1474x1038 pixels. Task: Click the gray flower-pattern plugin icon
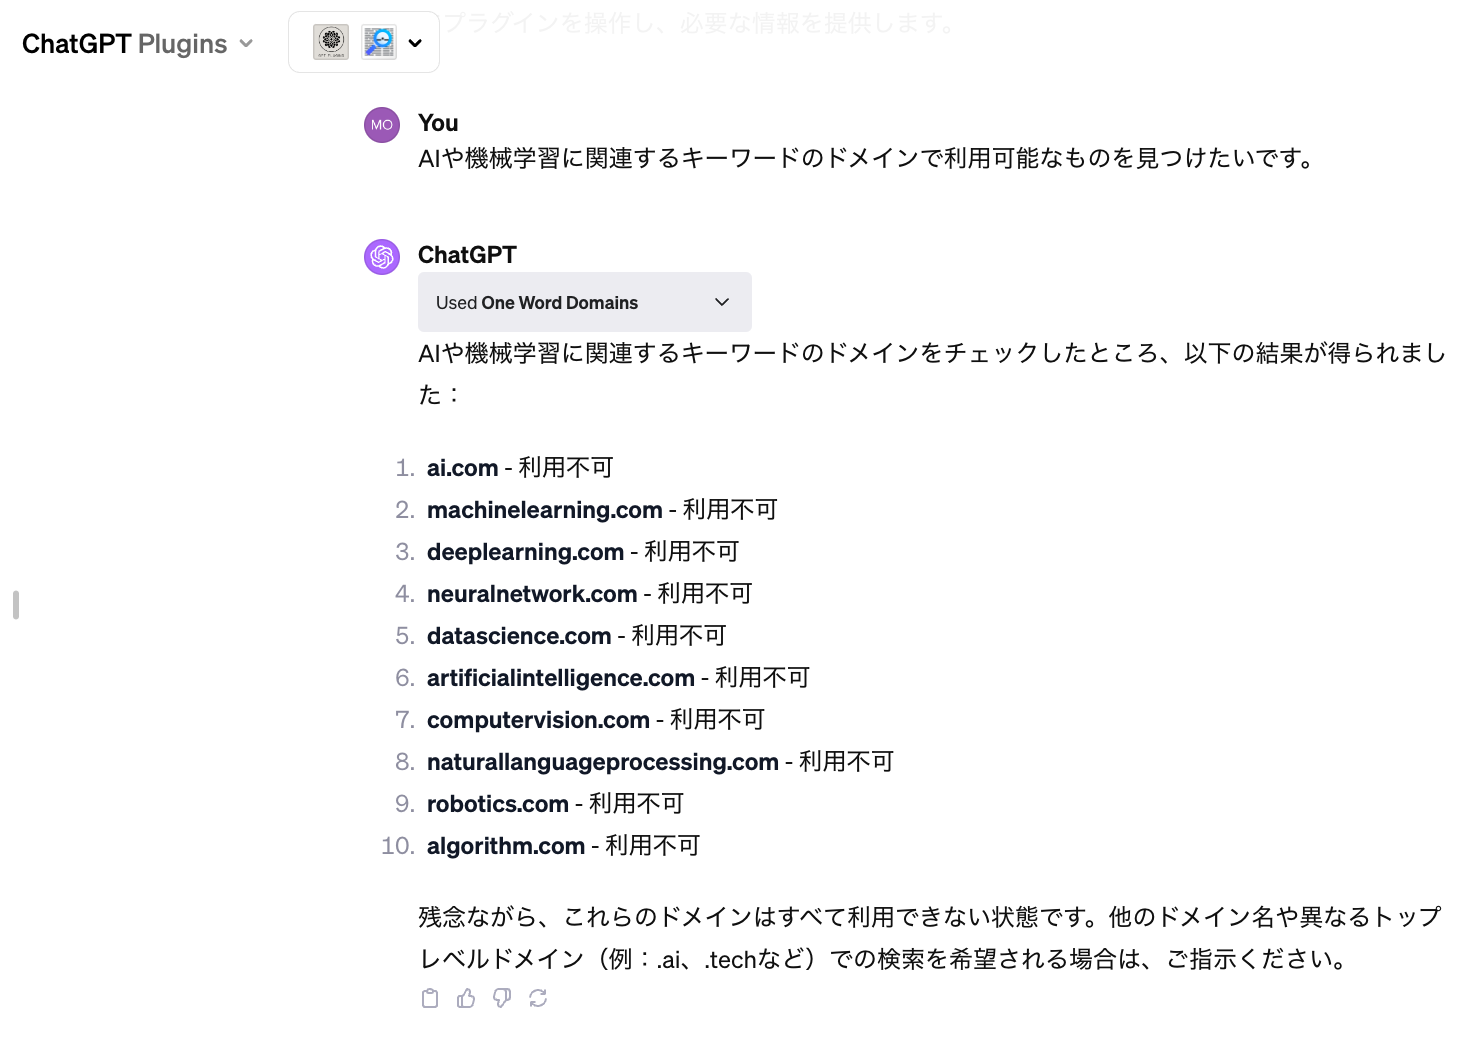pos(331,42)
